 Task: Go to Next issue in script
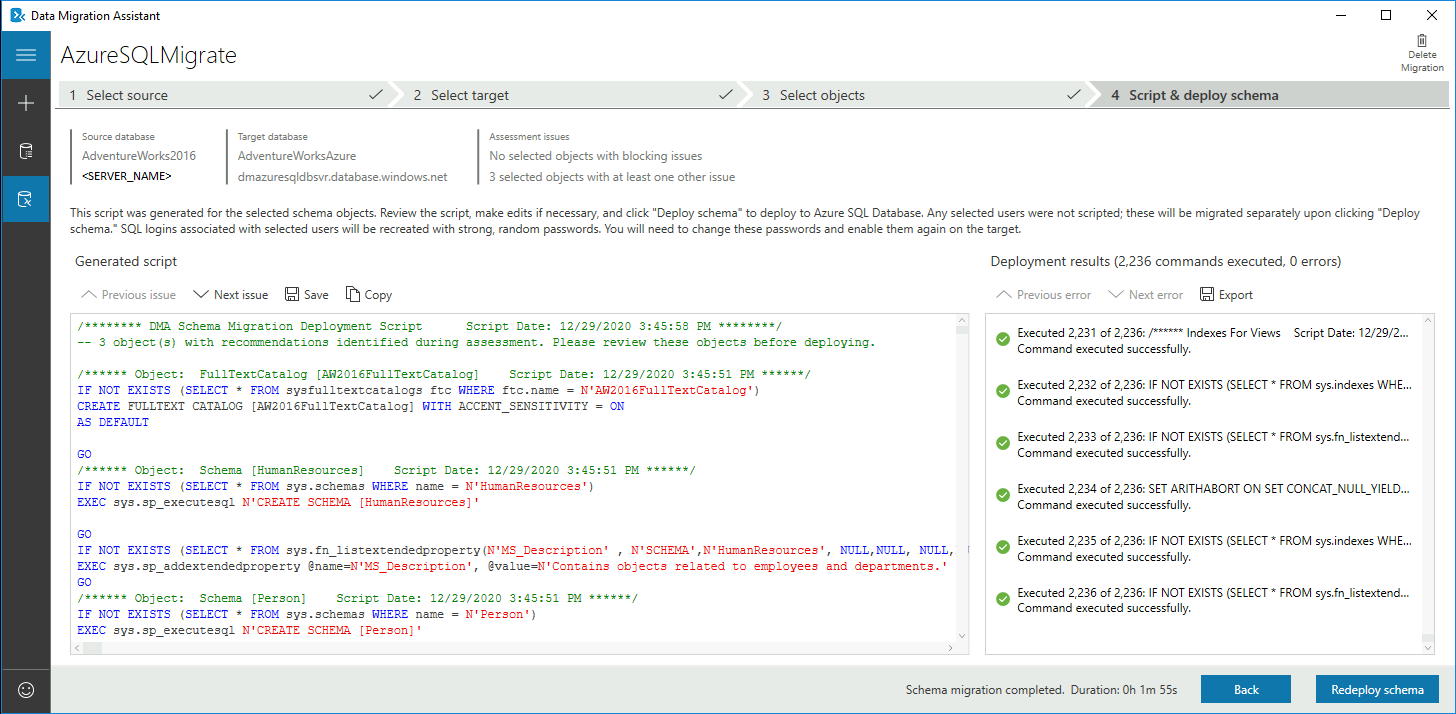[x=231, y=295]
